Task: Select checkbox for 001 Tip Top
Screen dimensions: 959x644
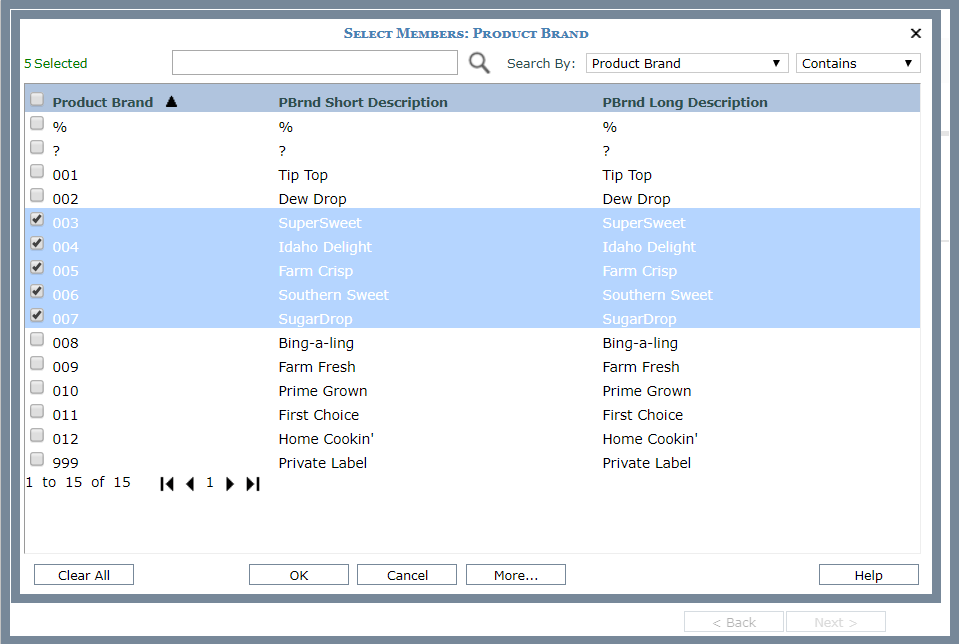Action: point(37,171)
